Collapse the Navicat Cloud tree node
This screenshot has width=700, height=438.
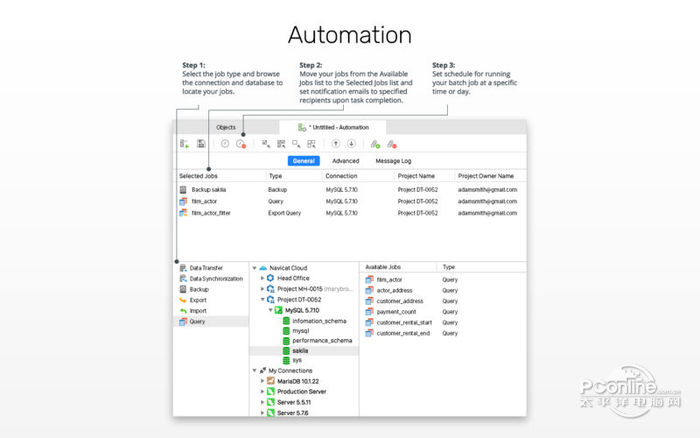coord(254,268)
